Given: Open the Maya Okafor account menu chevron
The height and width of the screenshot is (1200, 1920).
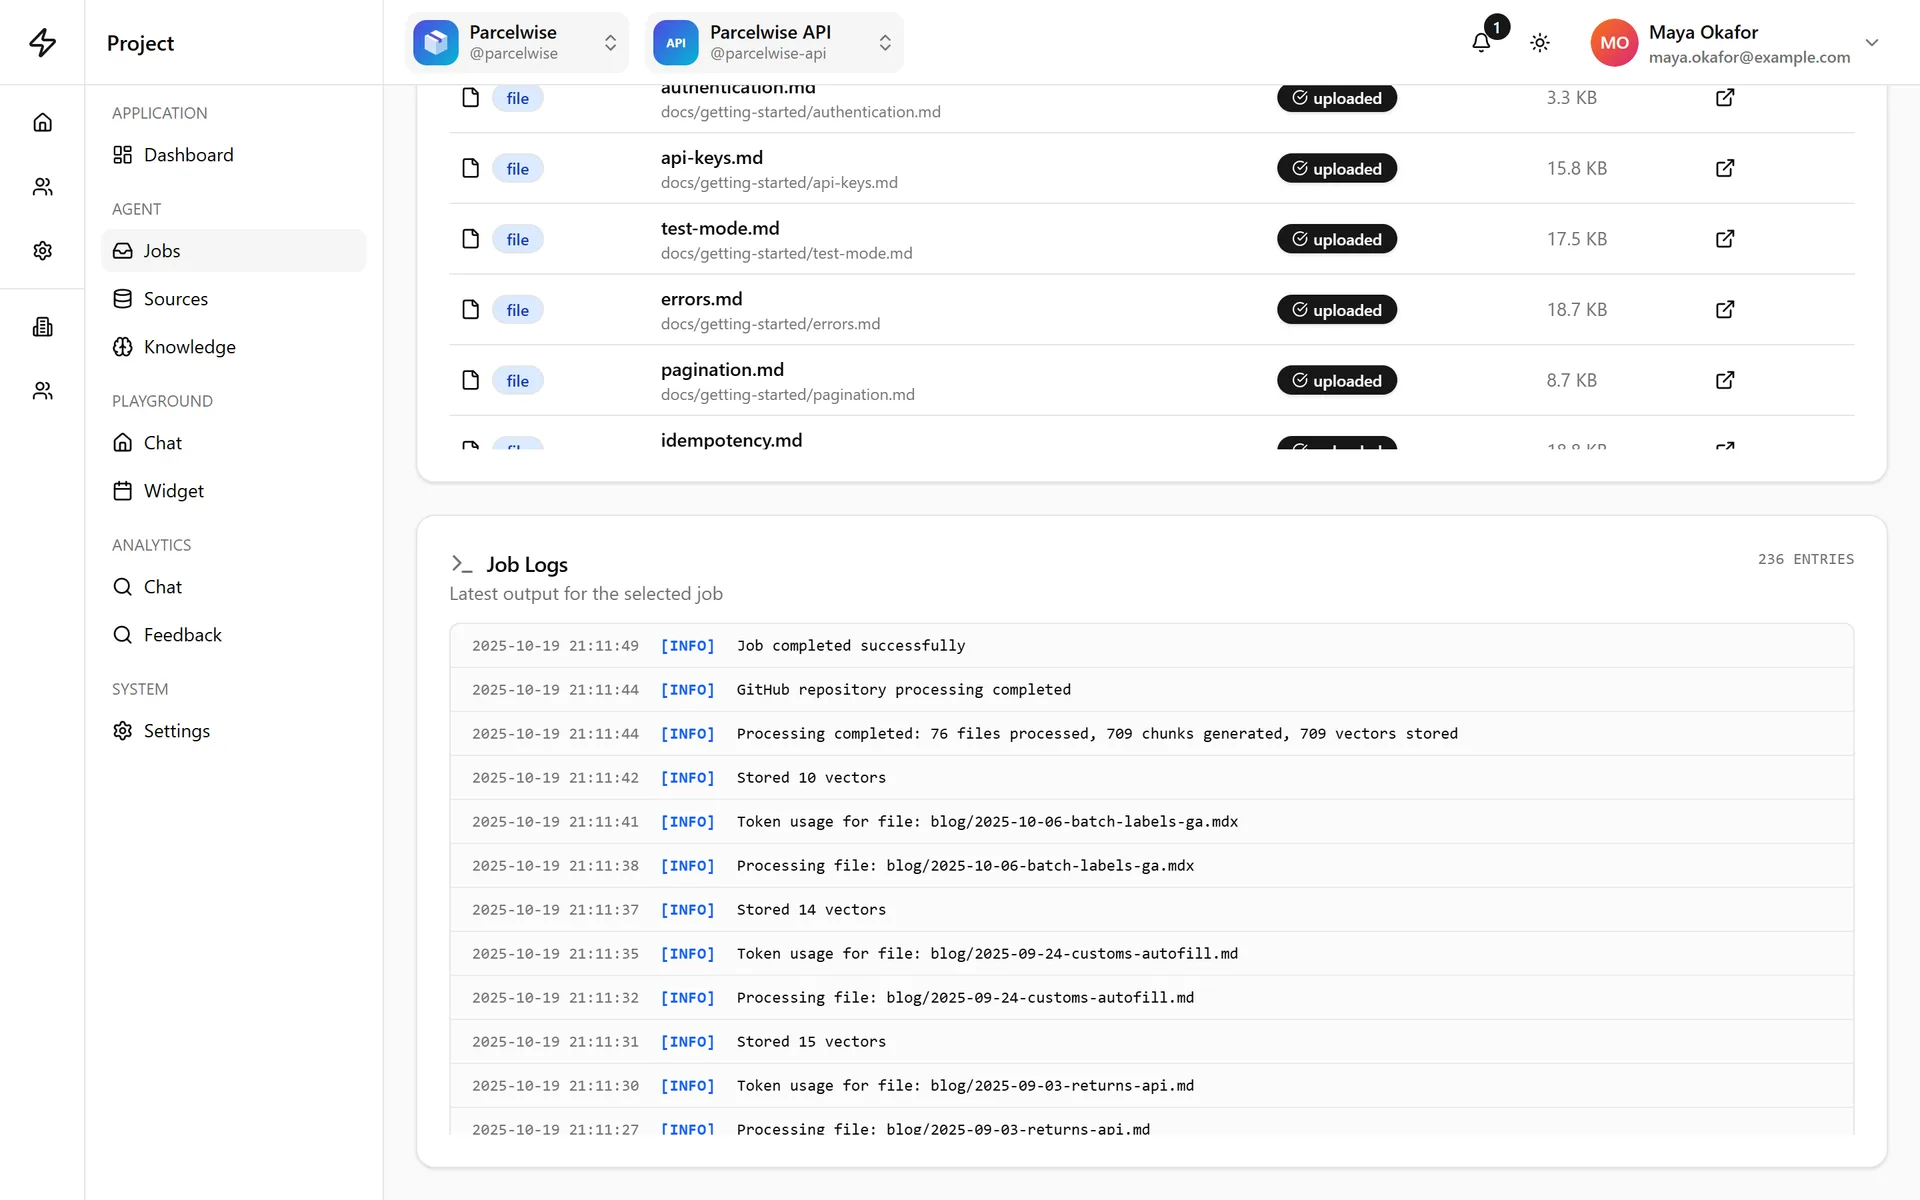Looking at the screenshot, I should click(1872, 43).
